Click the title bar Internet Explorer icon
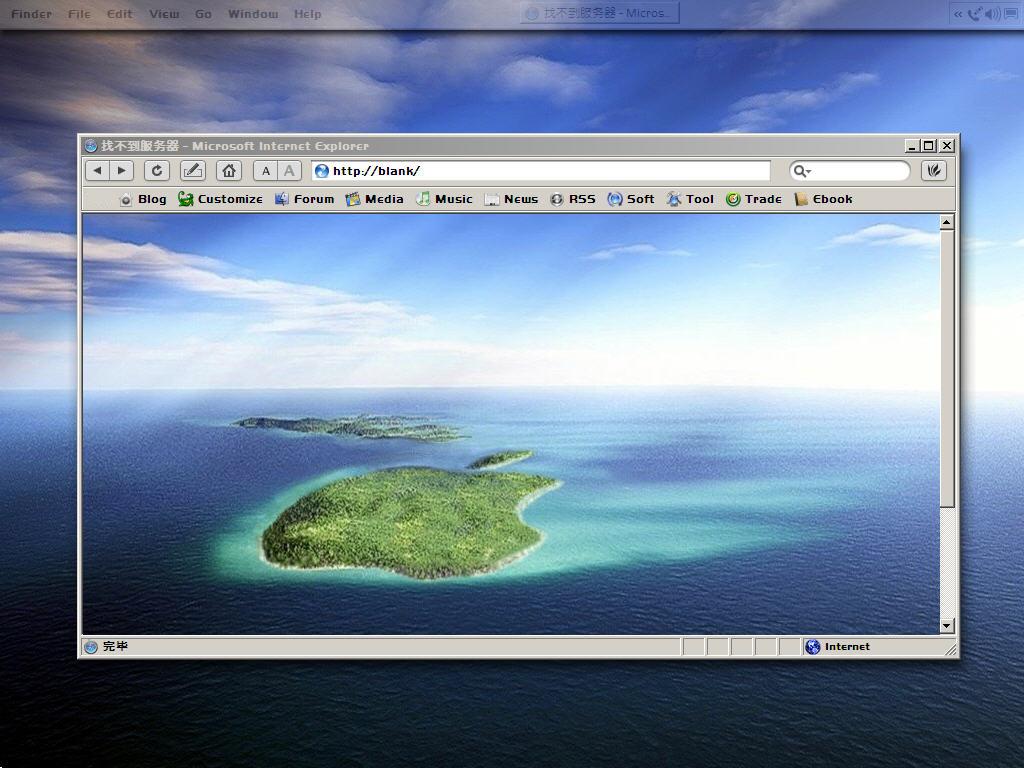Image resolution: width=1024 pixels, height=768 pixels. (x=91, y=146)
